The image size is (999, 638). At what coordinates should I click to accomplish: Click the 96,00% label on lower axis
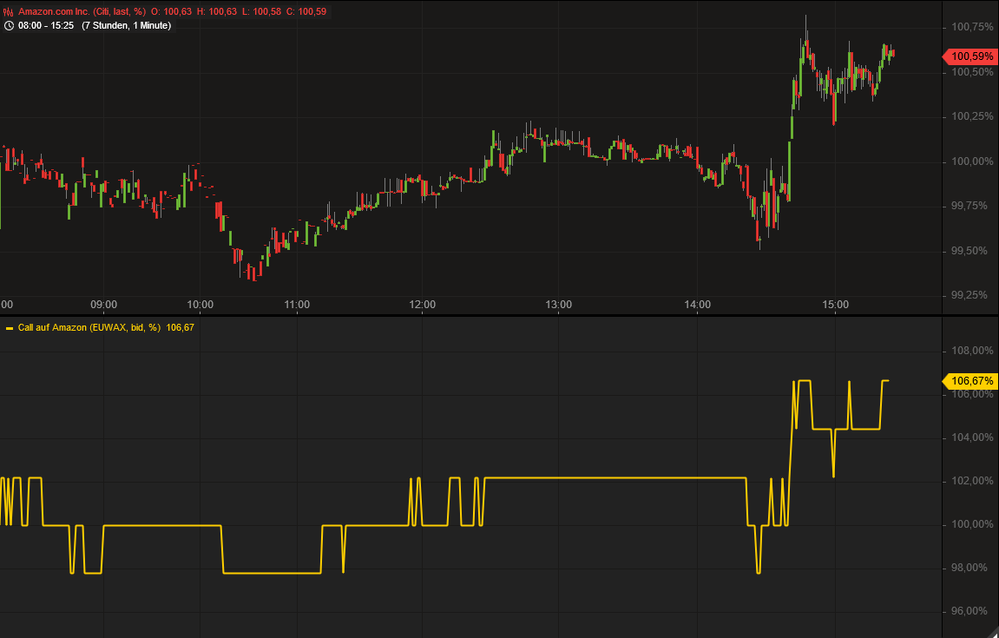tap(972, 612)
